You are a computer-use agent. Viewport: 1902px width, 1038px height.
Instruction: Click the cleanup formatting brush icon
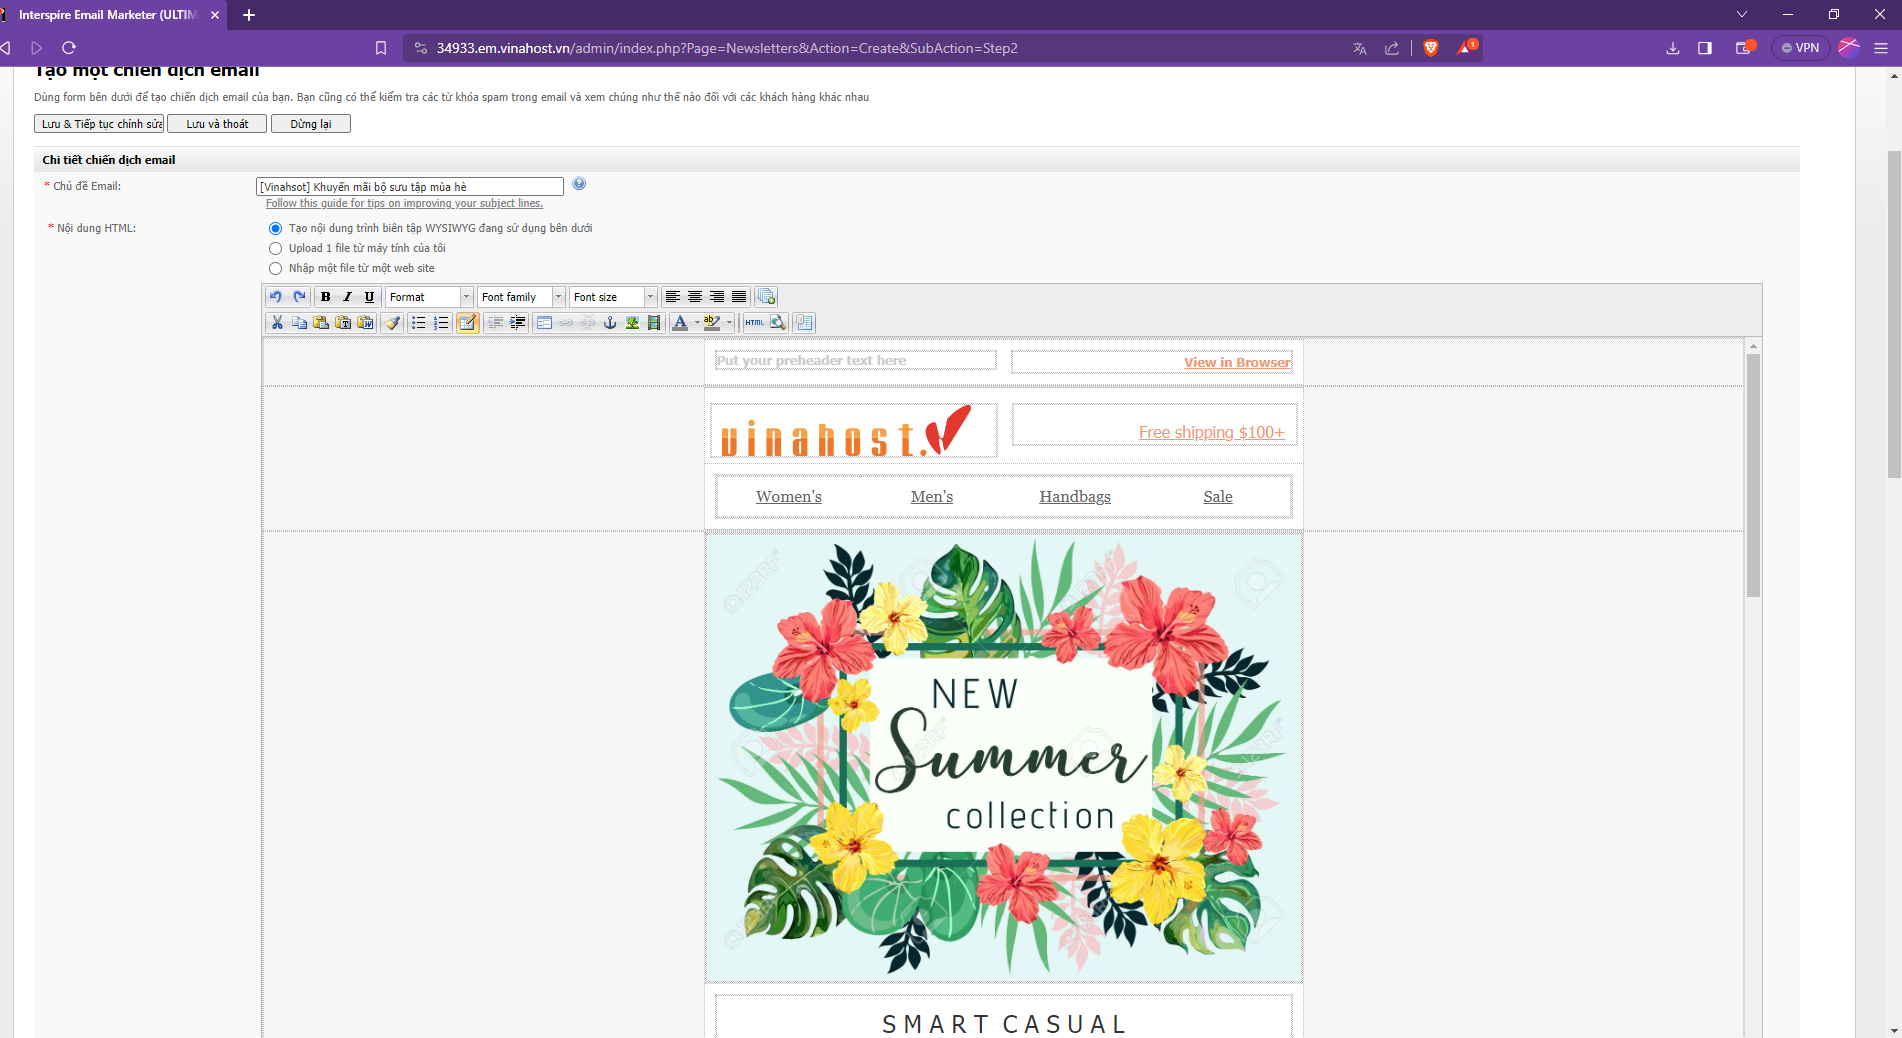click(x=393, y=323)
